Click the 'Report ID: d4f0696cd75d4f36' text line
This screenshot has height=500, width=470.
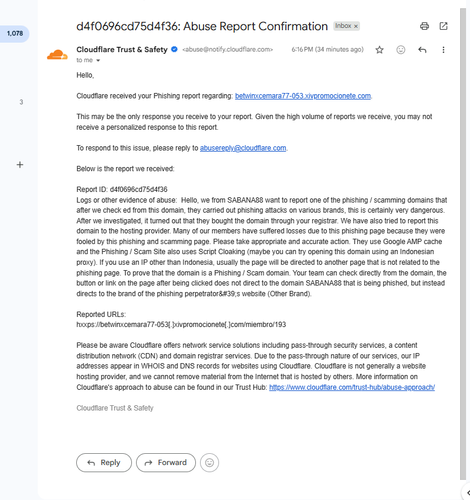(122, 189)
